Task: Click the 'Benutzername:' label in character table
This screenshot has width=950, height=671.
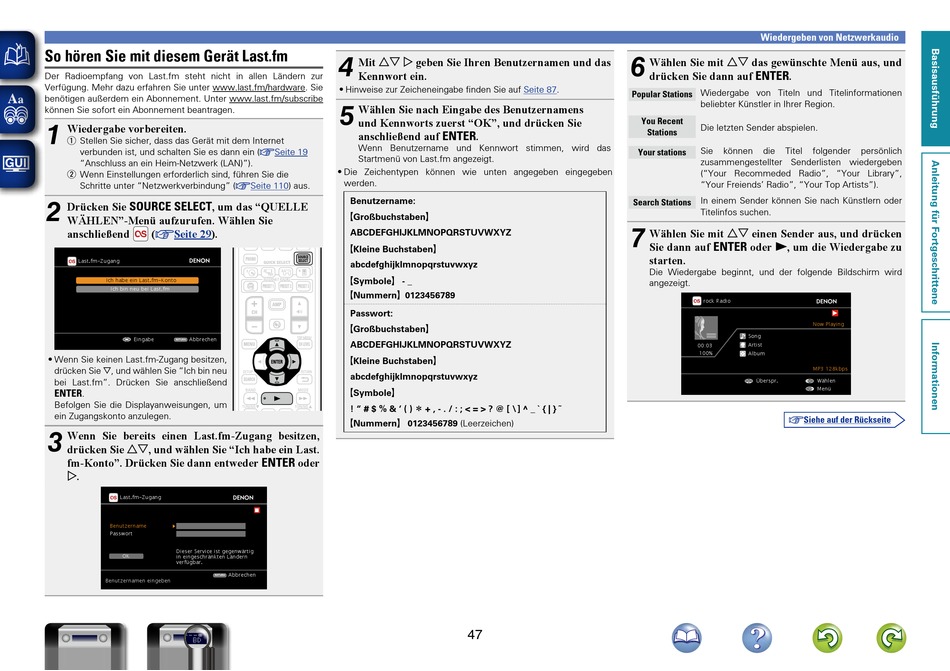Action: tap(383, 201)
